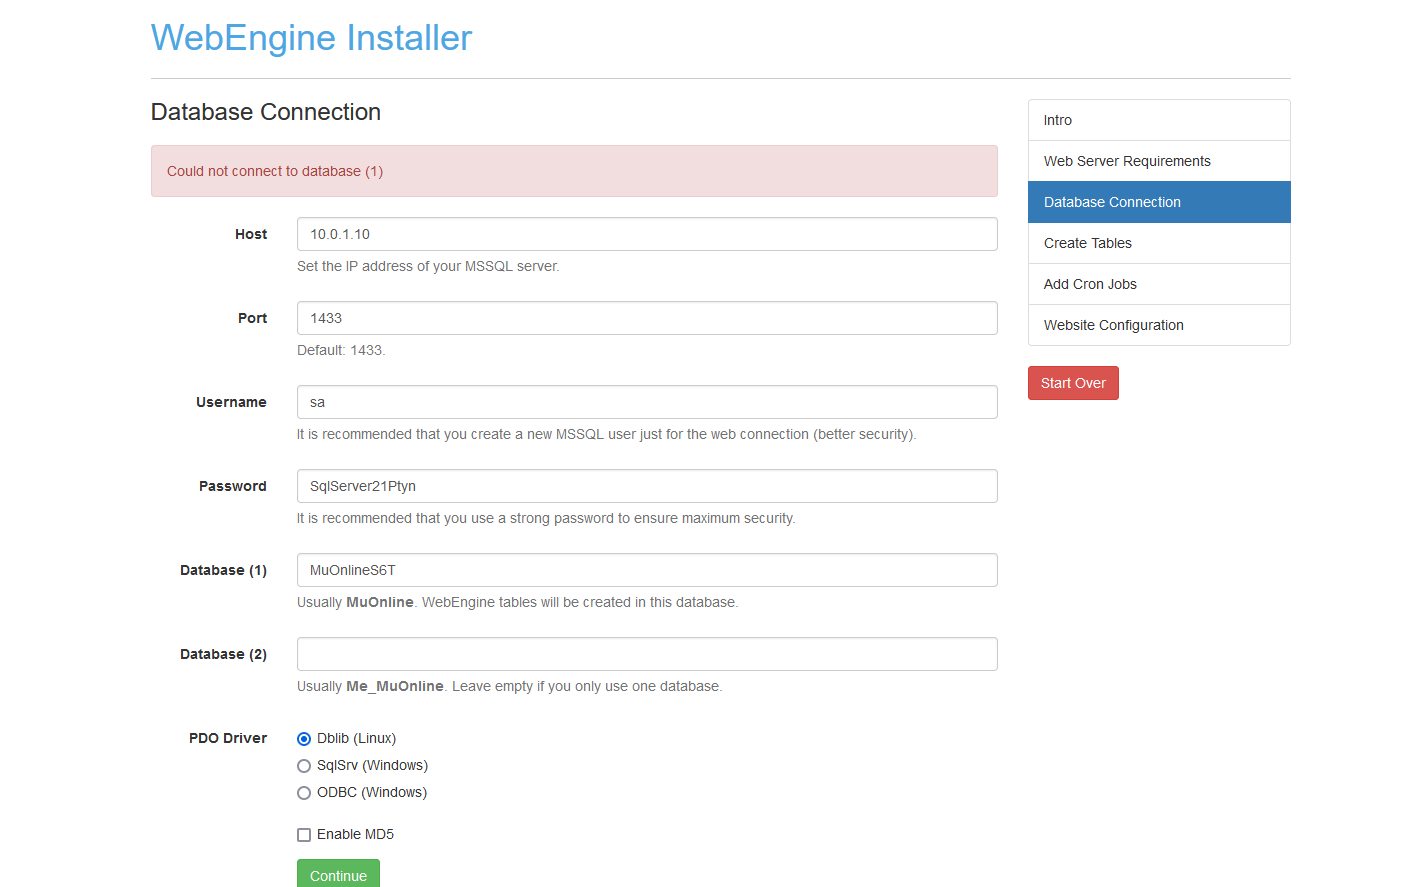Screen dimensions: 1411x887
Task: Select the Dblib (Linux) PDO driver
Action: point(304,739)
